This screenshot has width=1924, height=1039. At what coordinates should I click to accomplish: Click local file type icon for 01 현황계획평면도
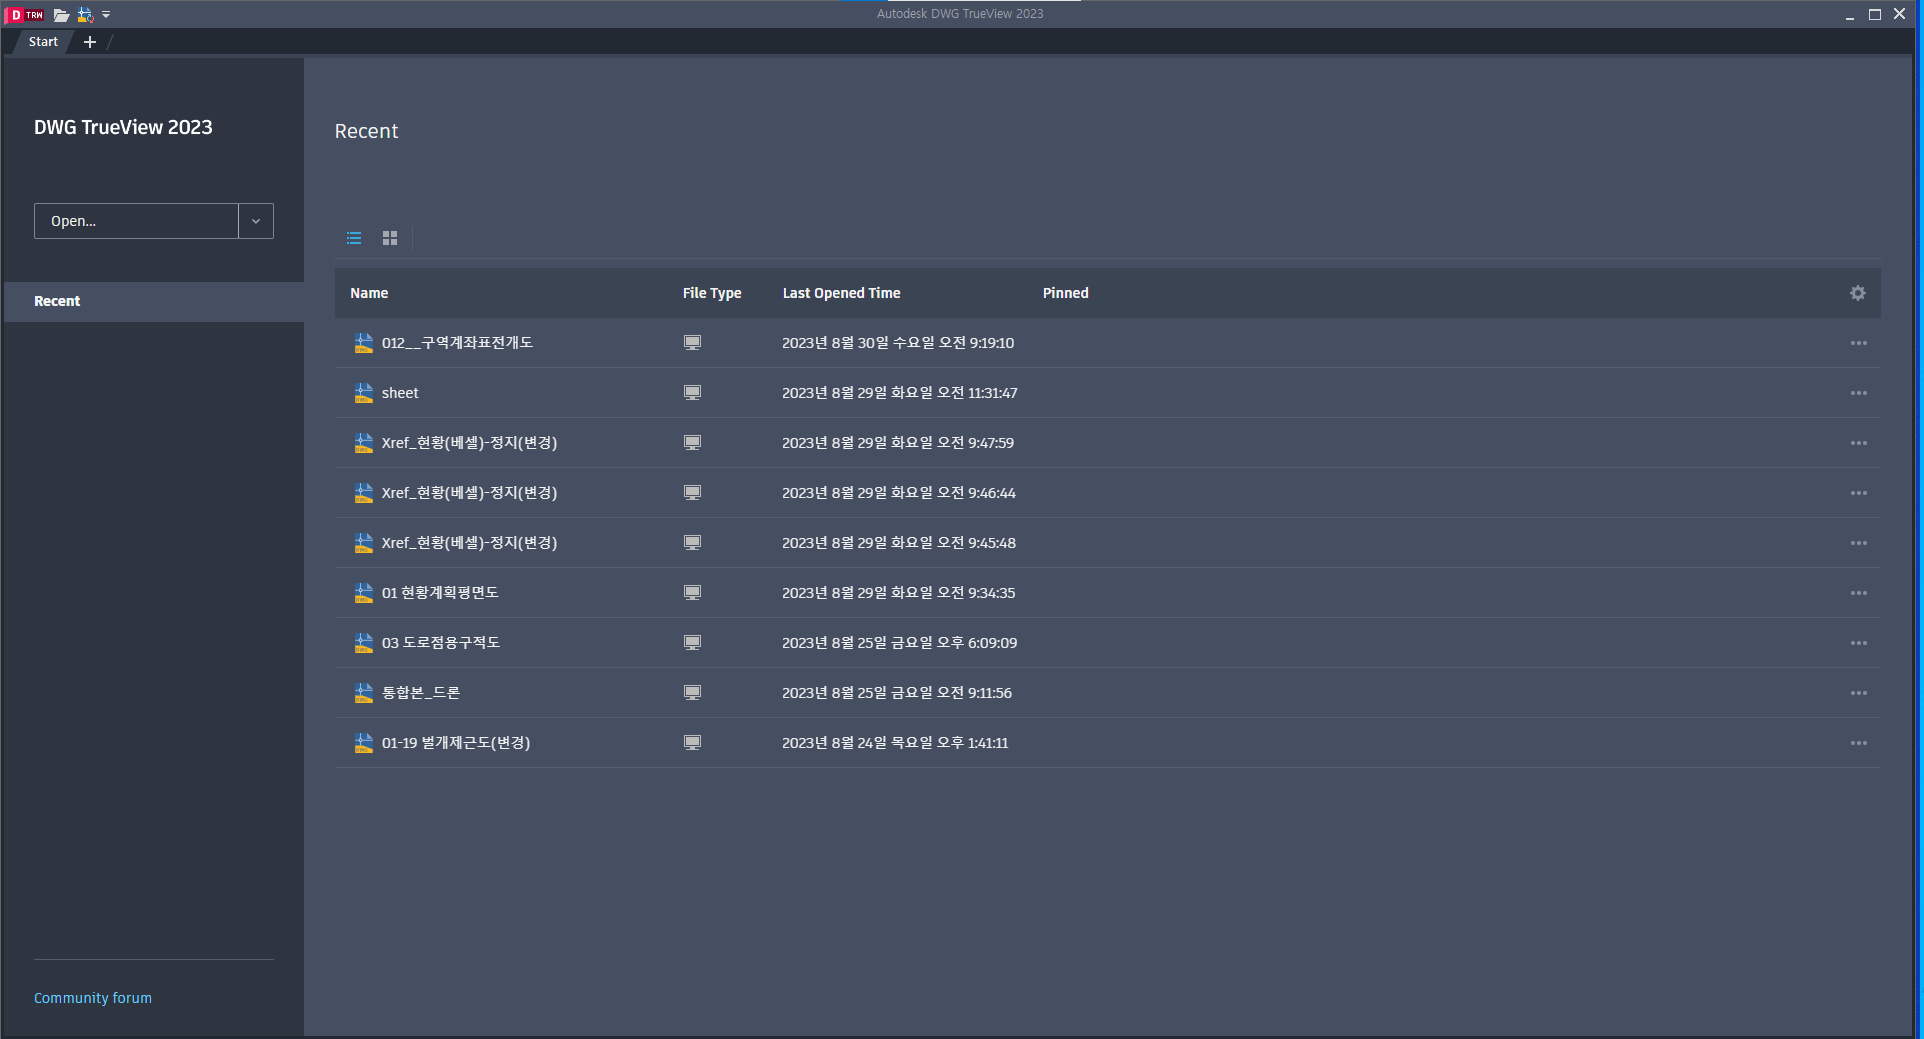[x=692, y=593]
